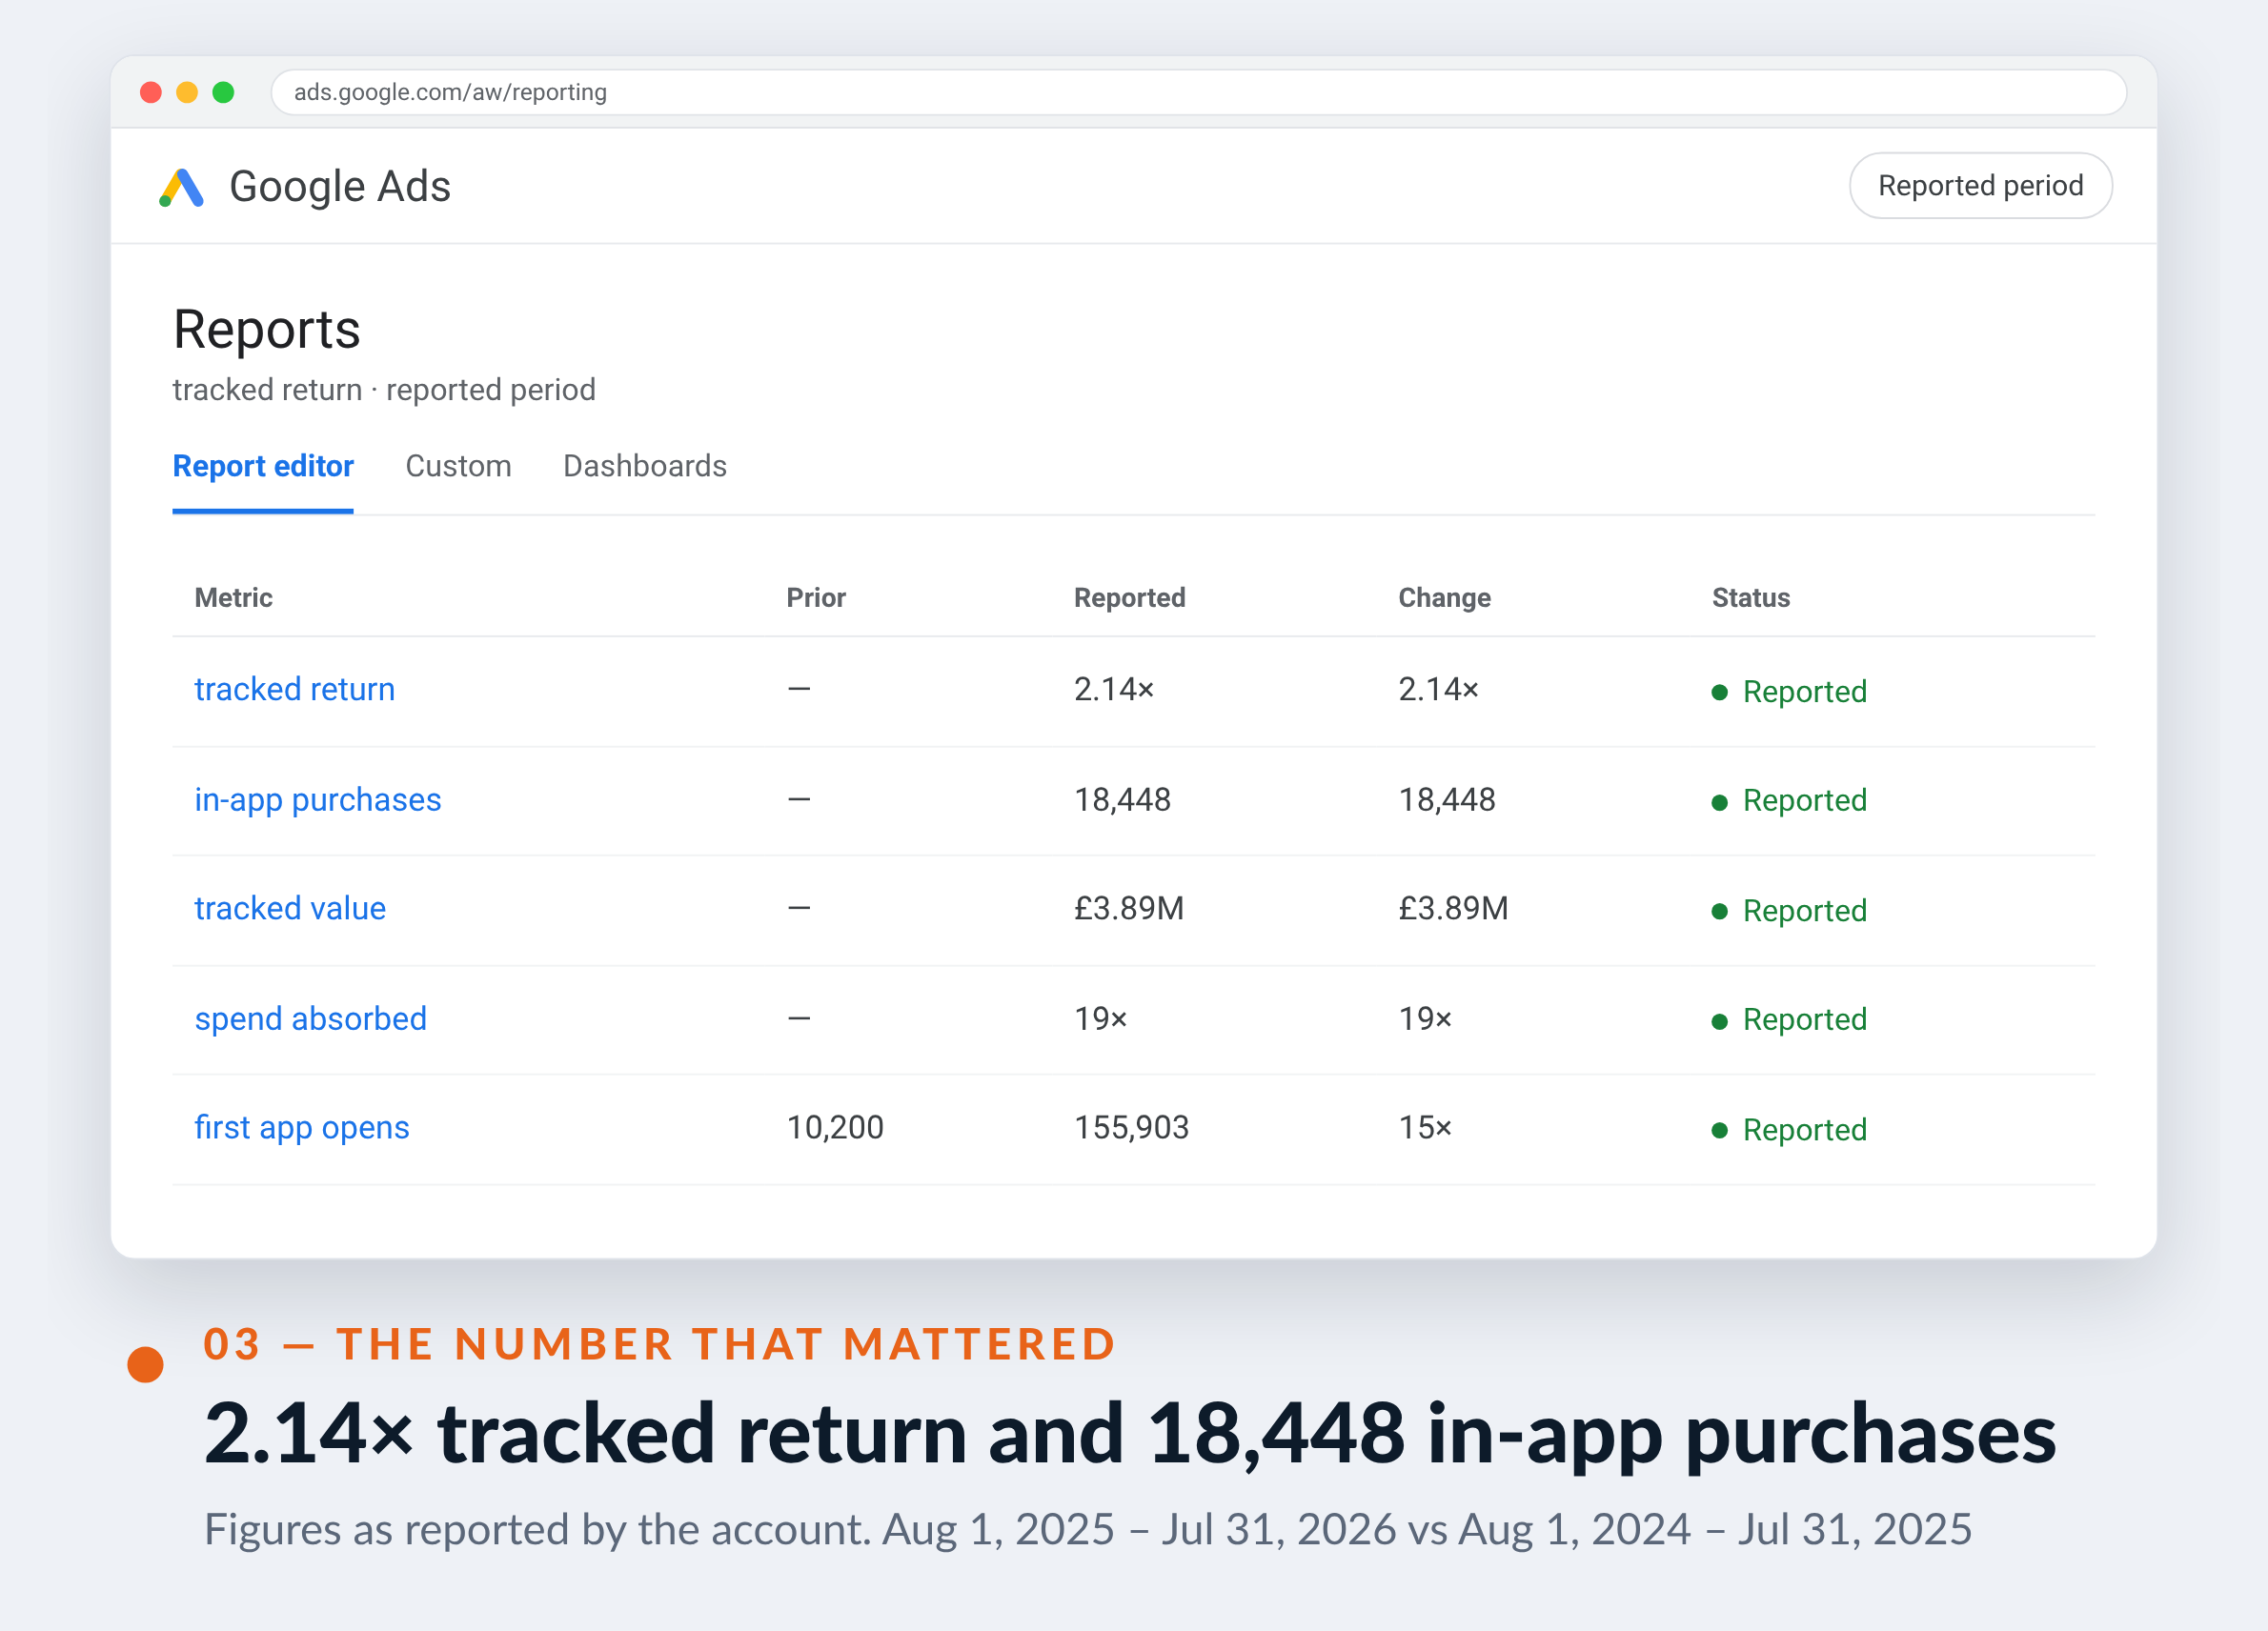Click the Change value 18,448 for in-app purchases
This screenshot has width=2268, height=1631.
[x=1447, y=800]
